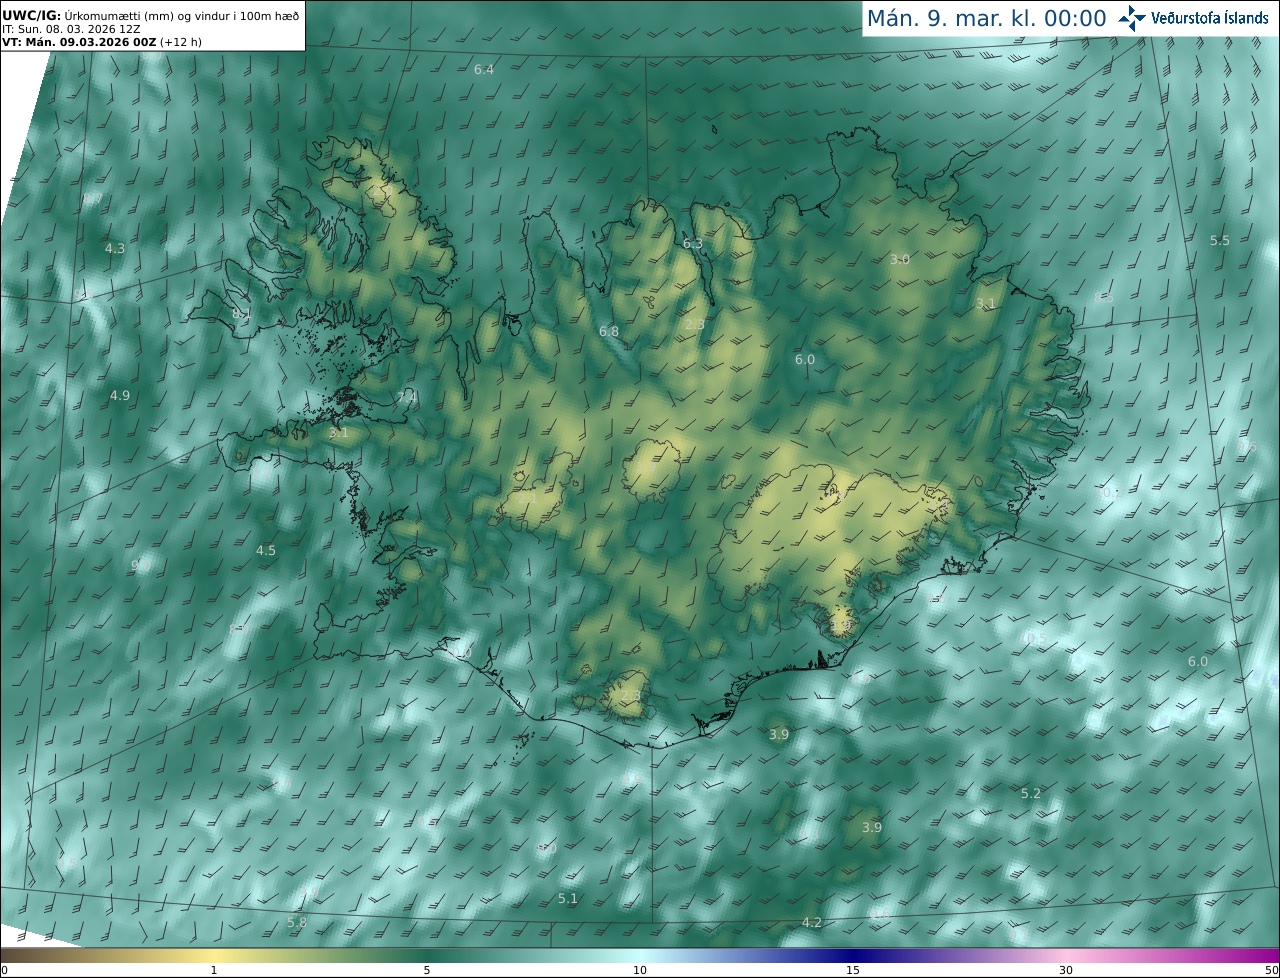Click the colorbar tick label 50
The height and width of the screenshot is (978, 1280).
click(x=1272, y=970)
